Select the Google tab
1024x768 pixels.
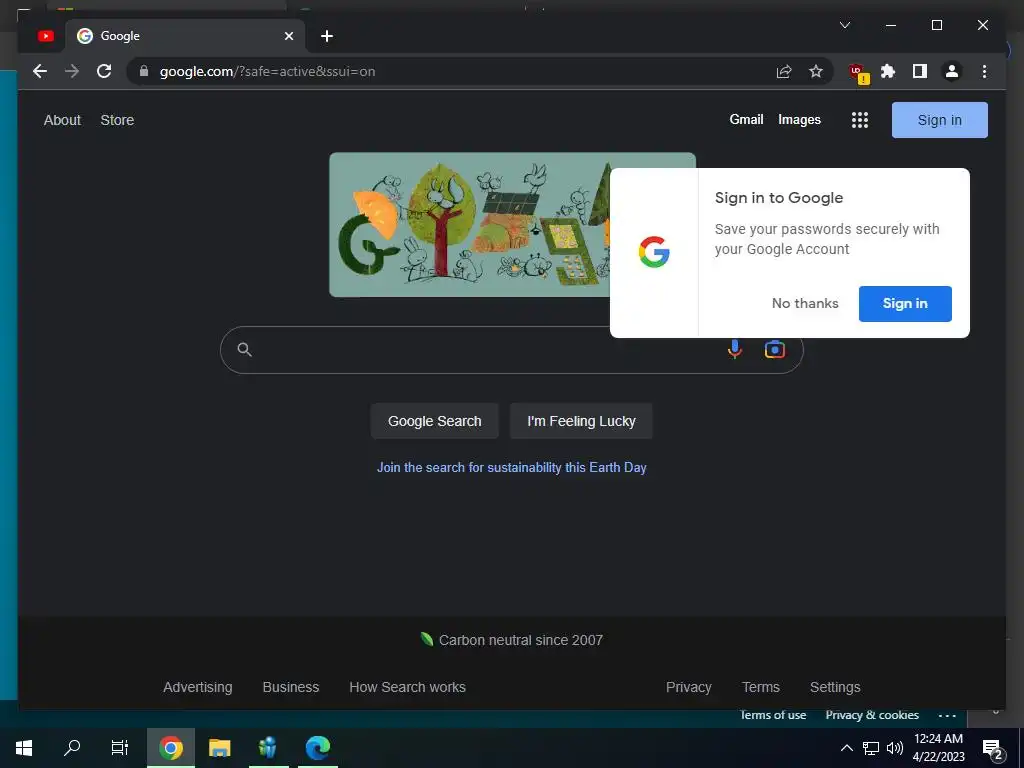pyautogui.click(x=185, y=36)
